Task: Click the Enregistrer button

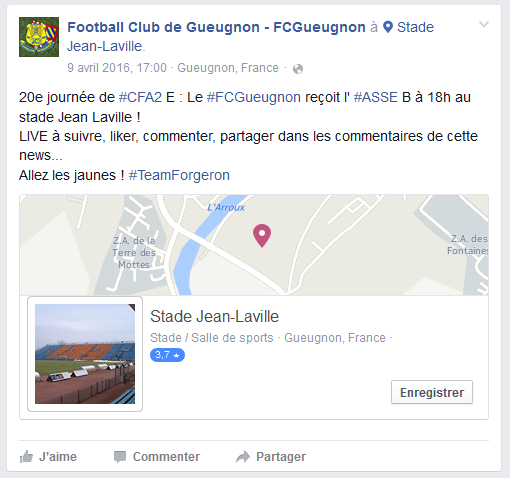Action: [x=432, y=392]
